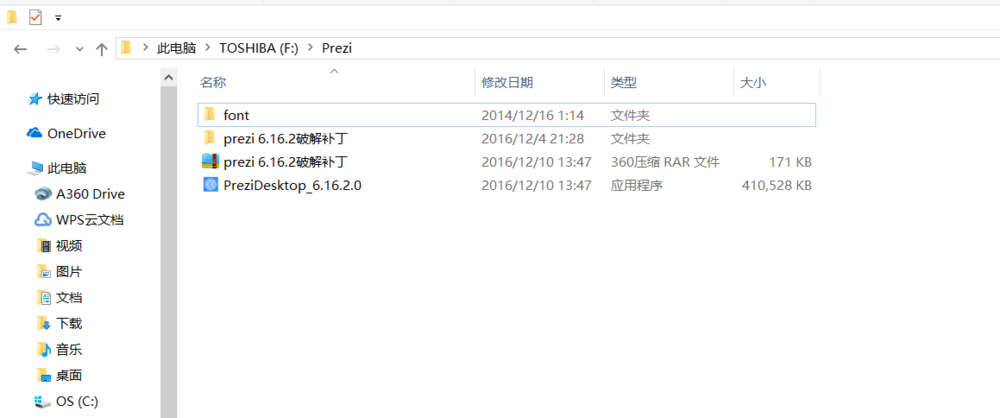This screenshot has width=1000, height=418.
Task: Click the 此电脑 computer icon in the sidebar
Action: (x=35, y=169)
